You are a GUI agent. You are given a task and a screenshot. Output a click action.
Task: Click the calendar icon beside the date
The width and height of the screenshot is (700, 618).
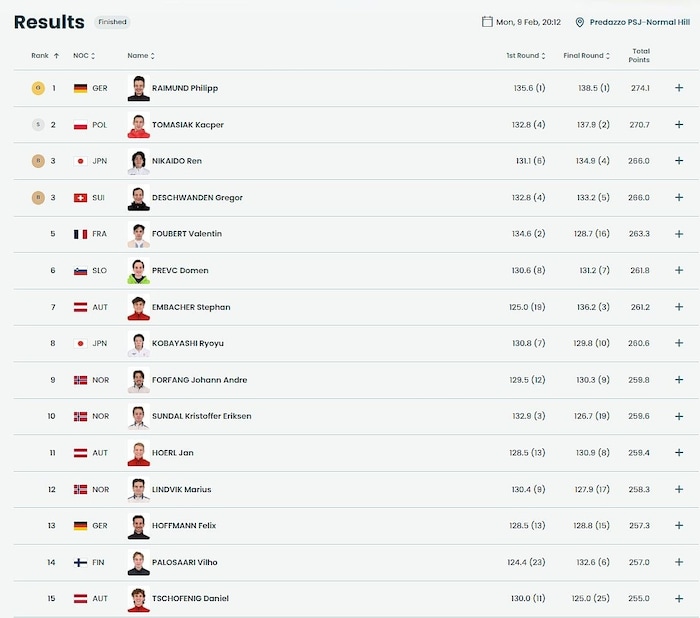click(x=487, y=21)
